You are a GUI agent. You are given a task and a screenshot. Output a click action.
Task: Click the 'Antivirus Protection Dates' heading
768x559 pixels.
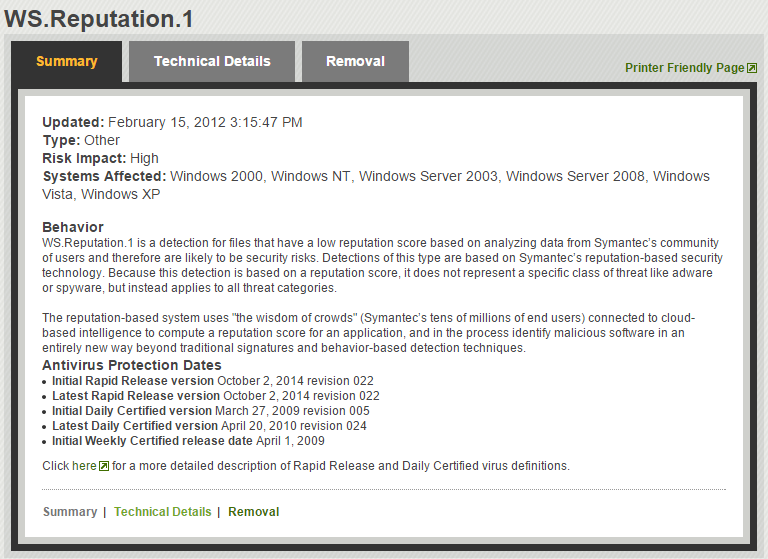click(x=132, y=365)
